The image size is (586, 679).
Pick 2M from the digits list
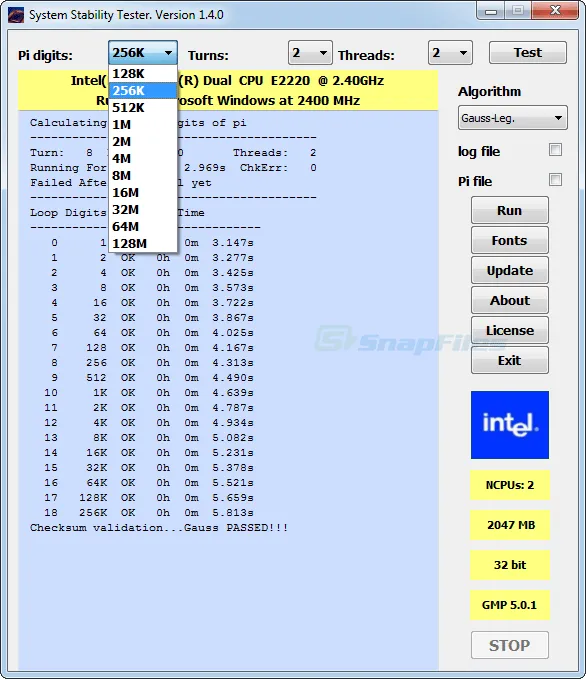[143, 142]
